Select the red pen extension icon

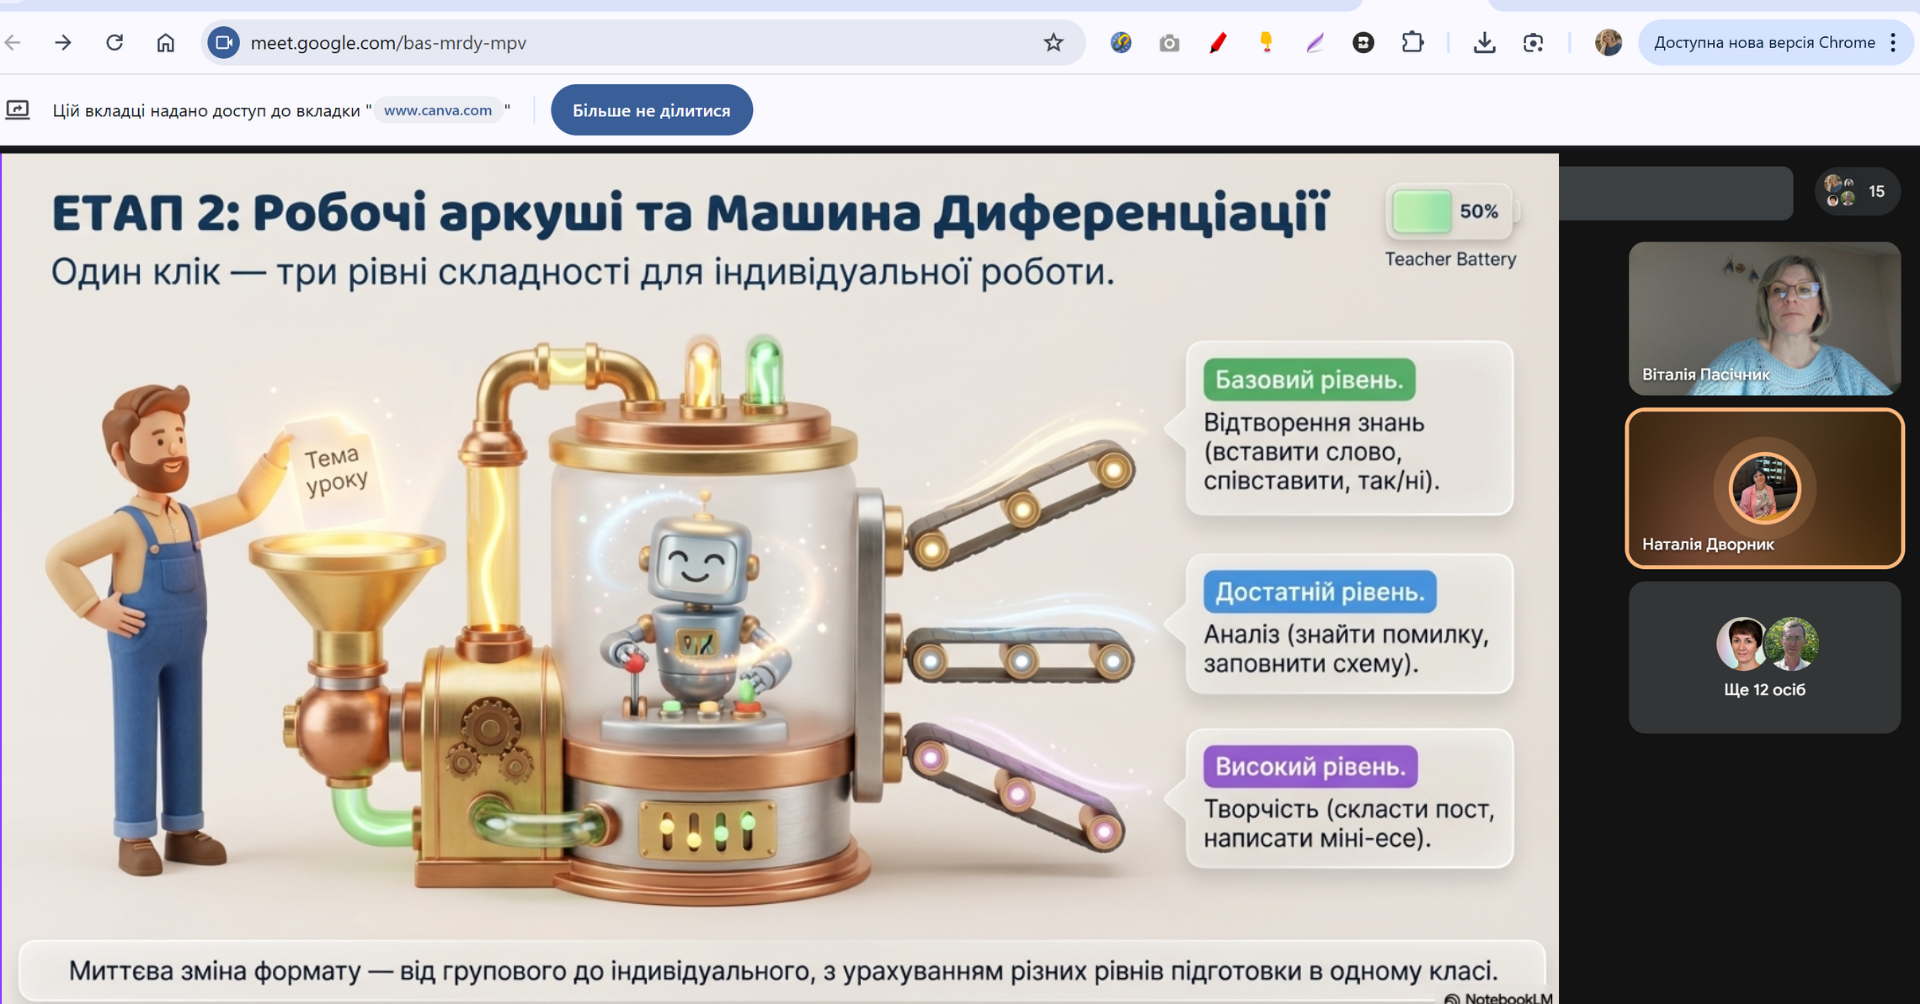click(x=1217, y=42)
